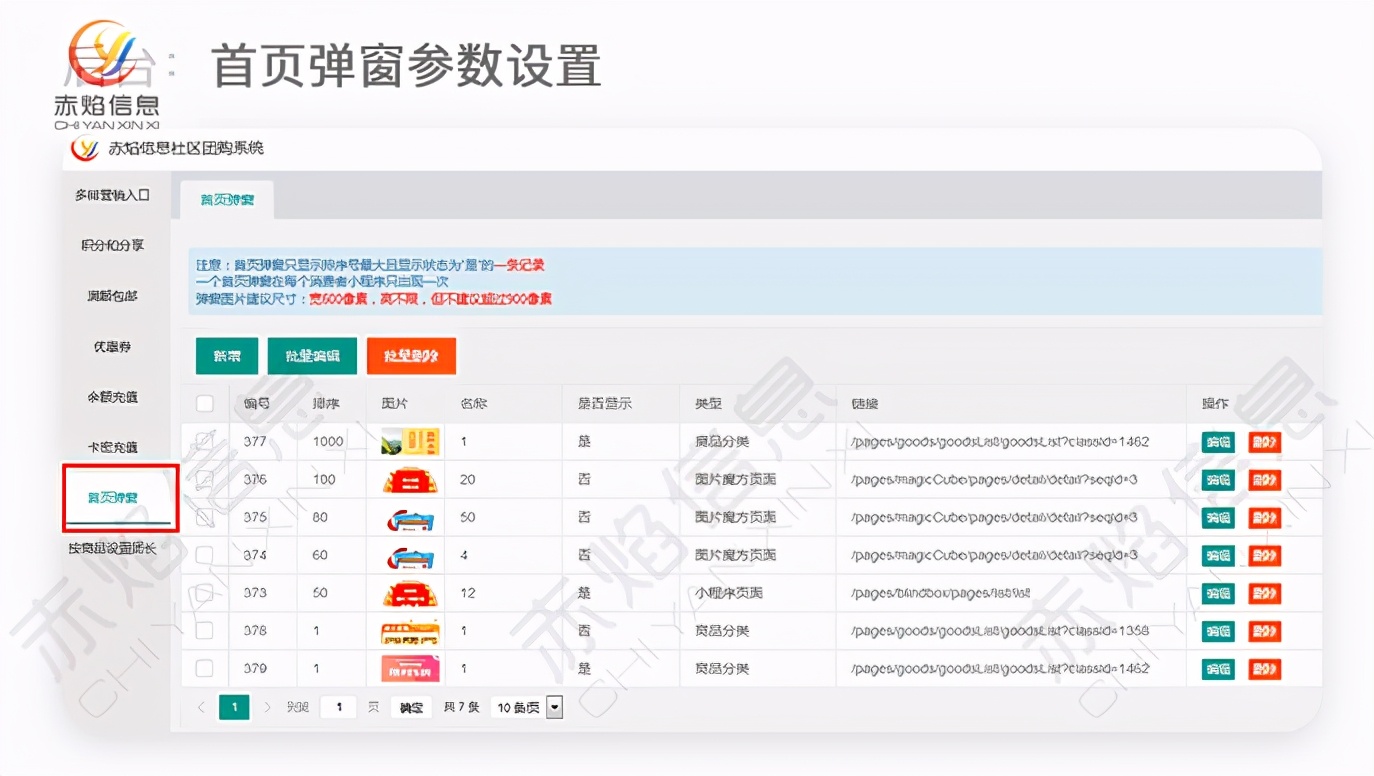The width and height of the screenshot is (1374, 776).
Task: Click the orange 批量删除 button
Action: tap(411, 356)
